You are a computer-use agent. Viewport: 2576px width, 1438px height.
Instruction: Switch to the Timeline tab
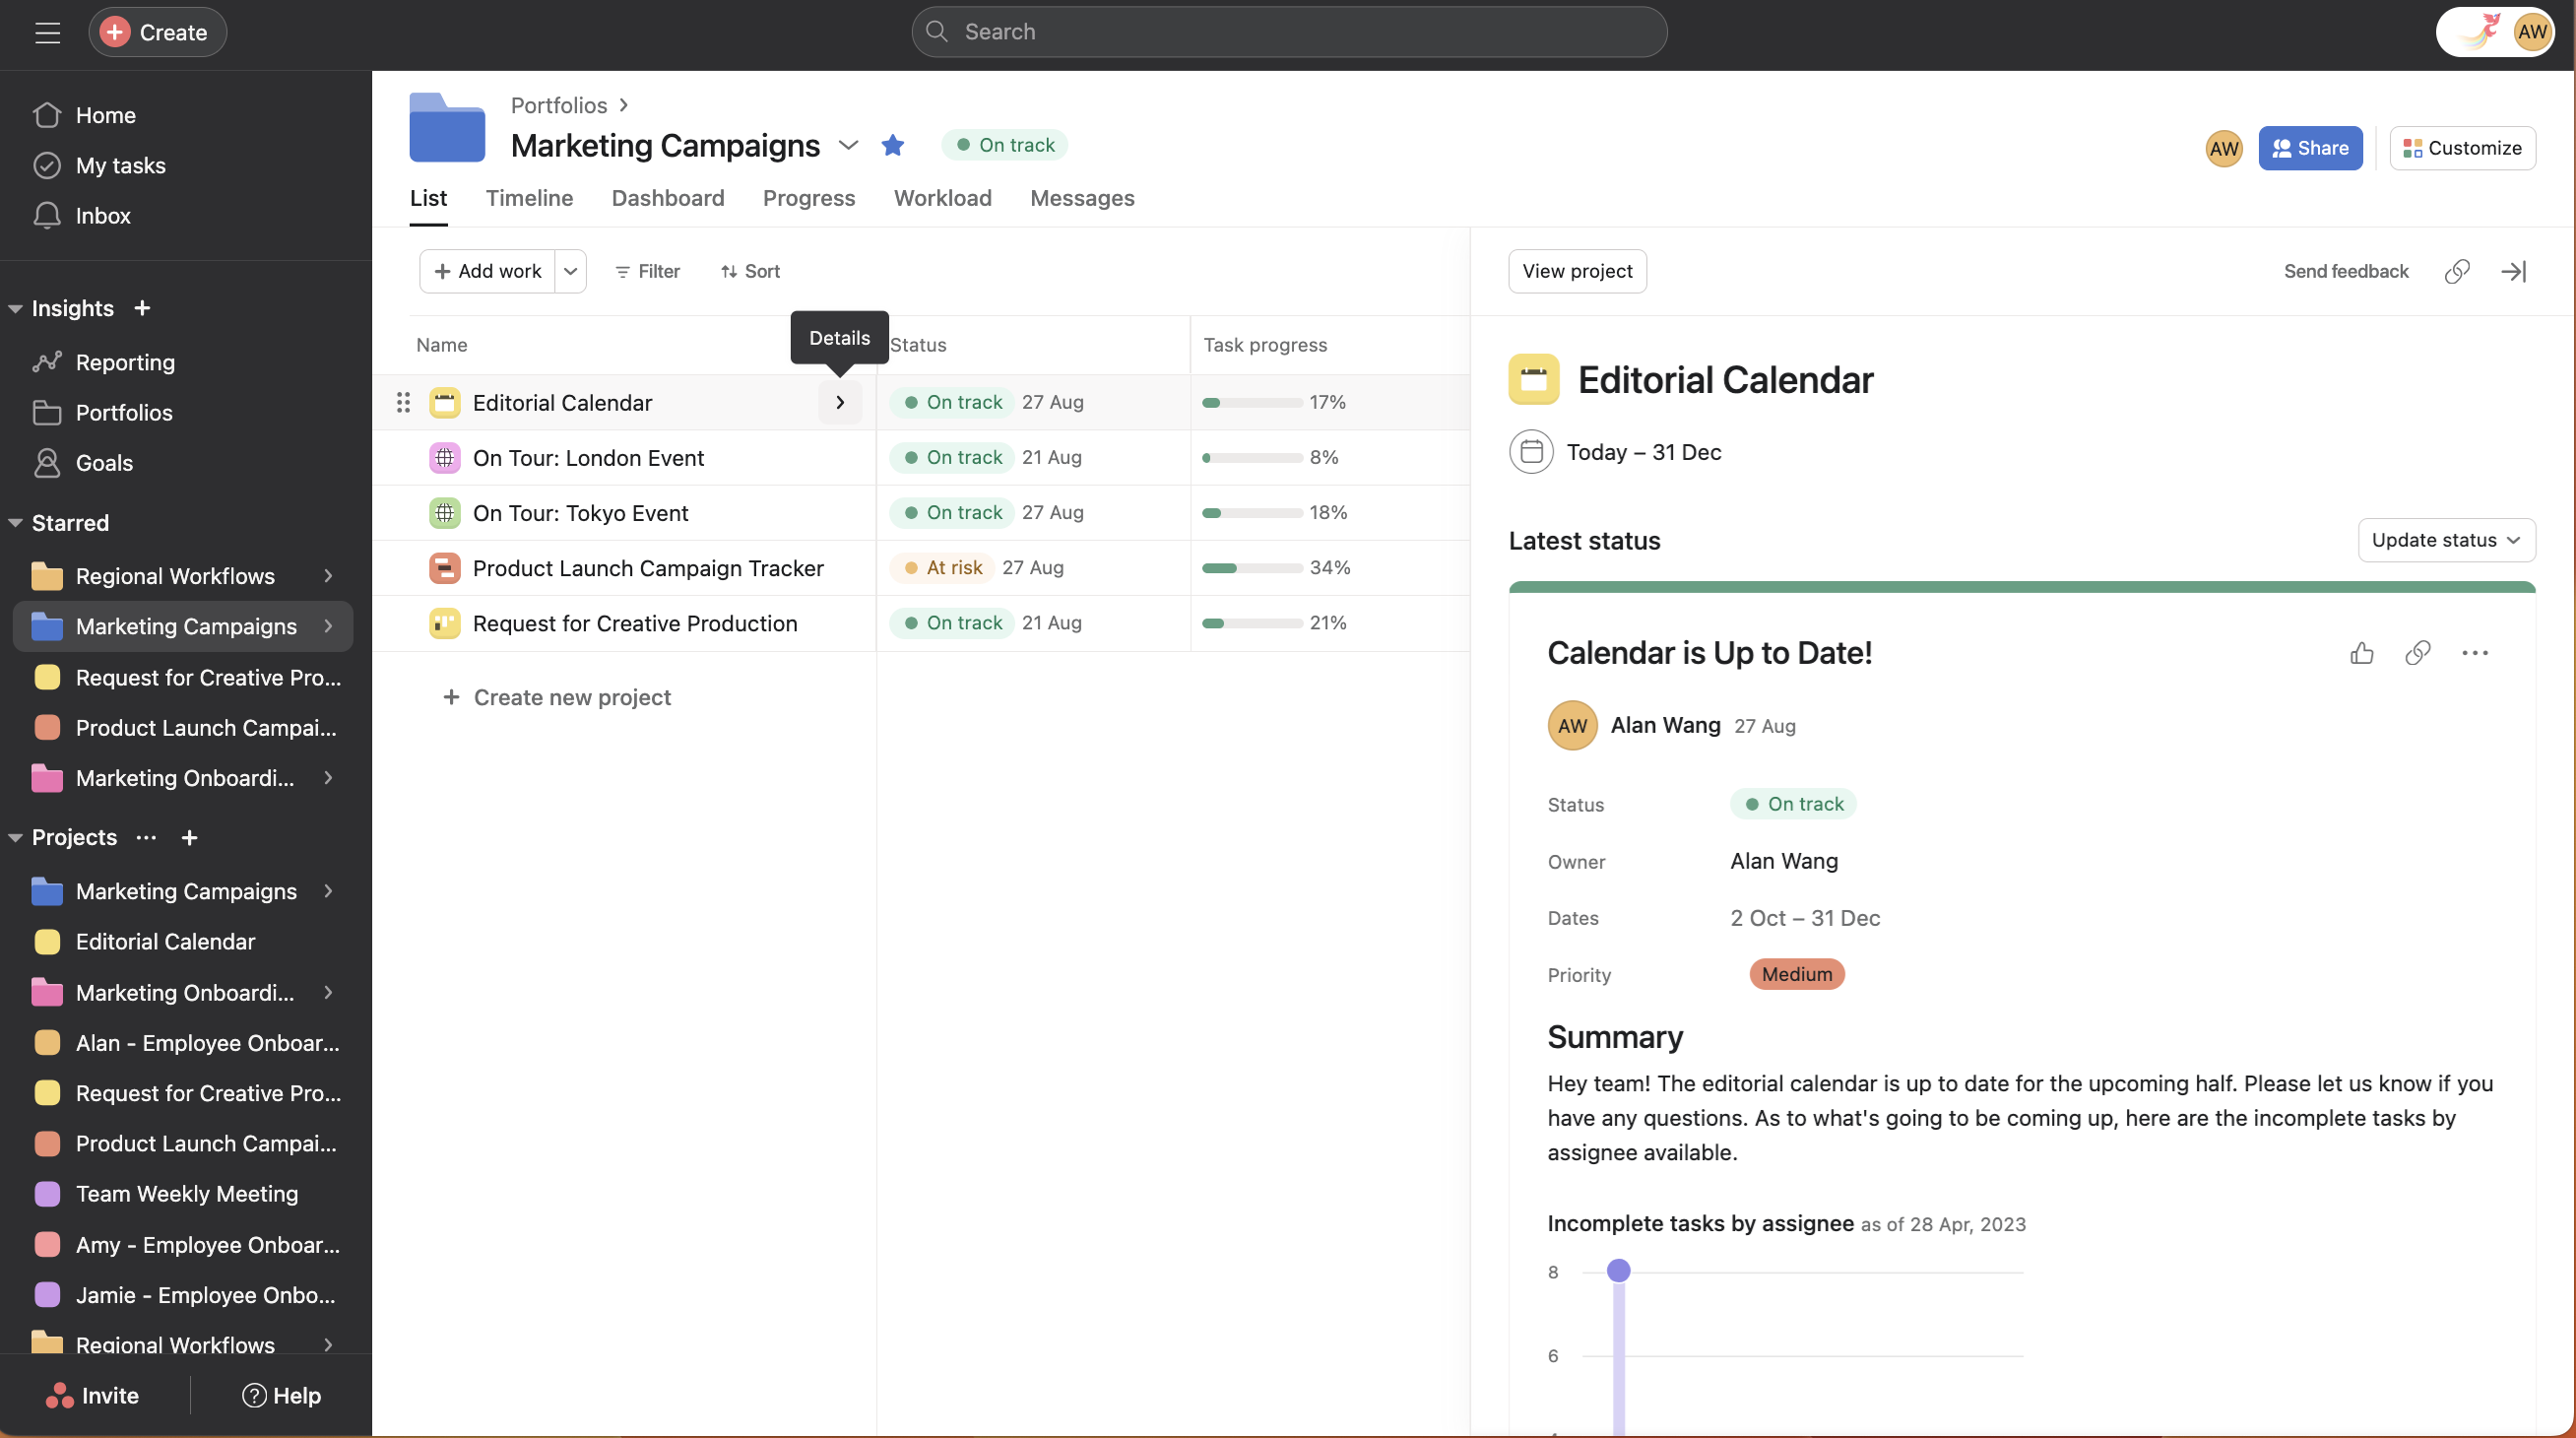pyautogui.click(x=529, y=198)
